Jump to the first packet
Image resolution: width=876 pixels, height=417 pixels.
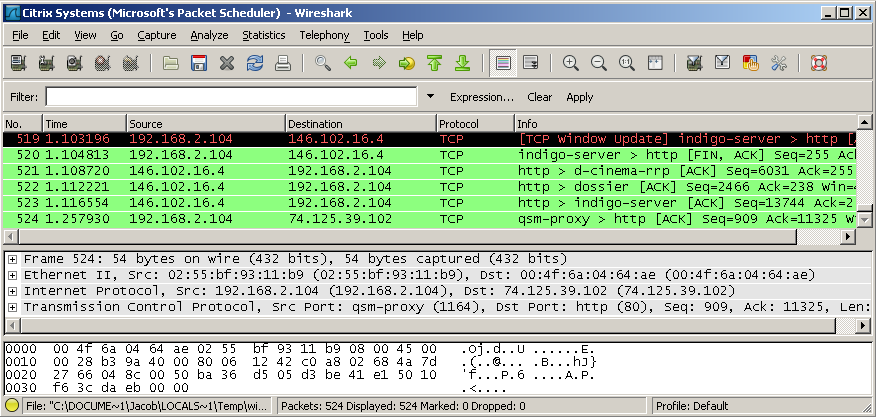tap(435, 63)
